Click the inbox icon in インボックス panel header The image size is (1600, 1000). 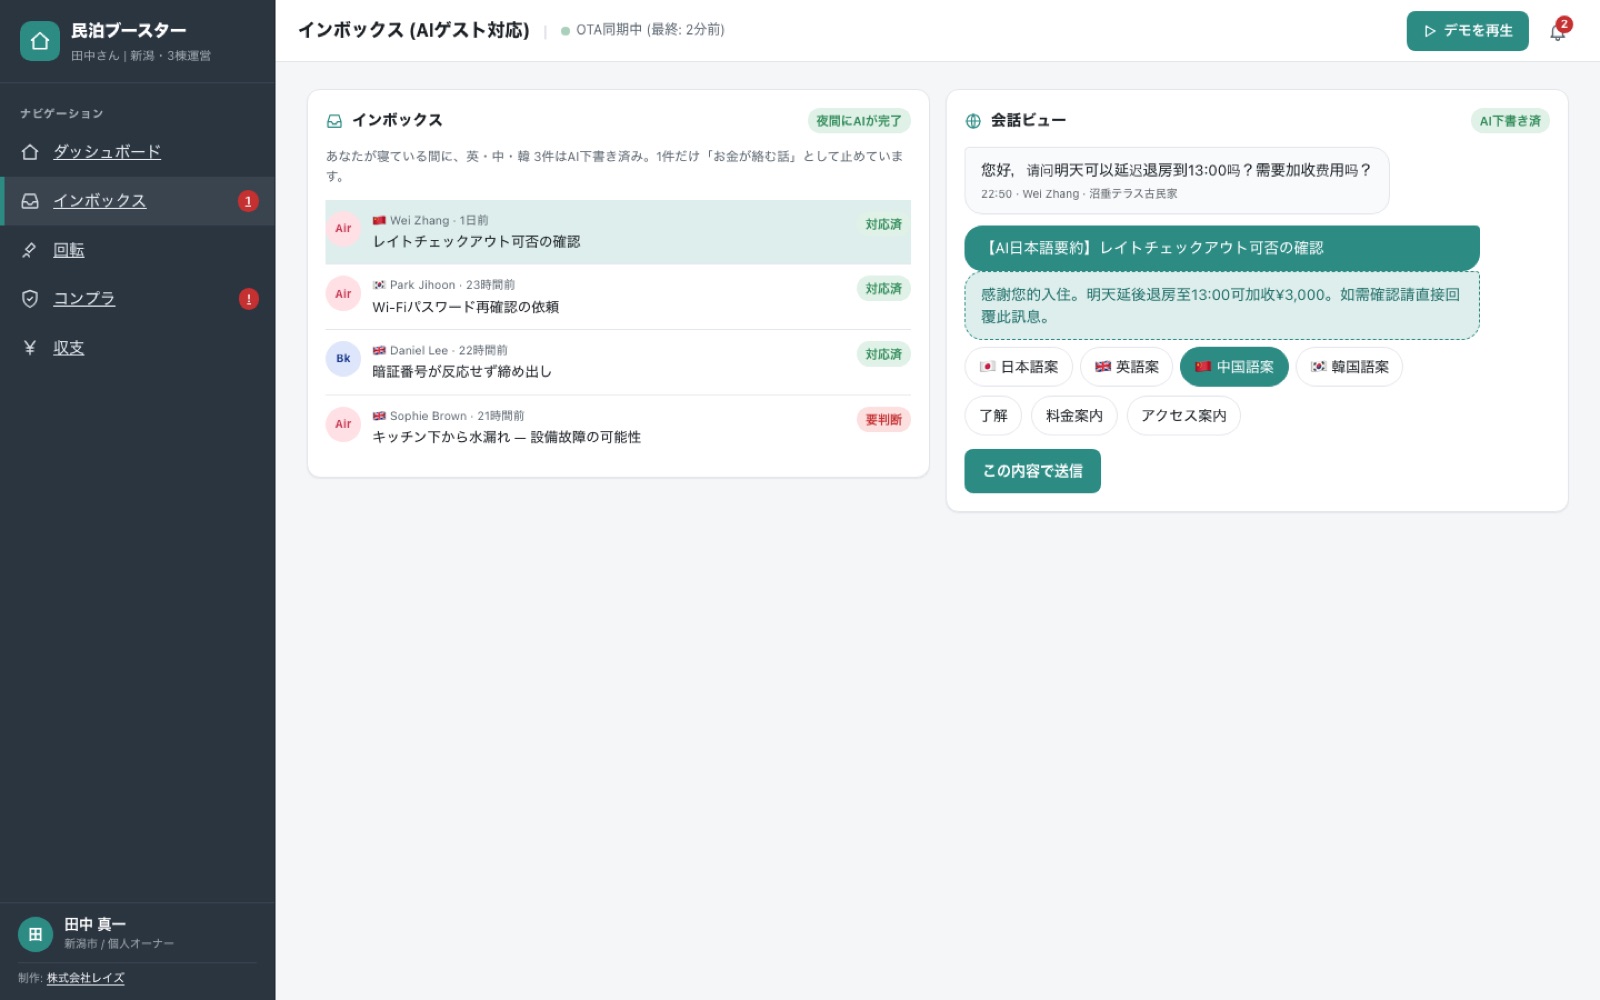coord(335,121)
